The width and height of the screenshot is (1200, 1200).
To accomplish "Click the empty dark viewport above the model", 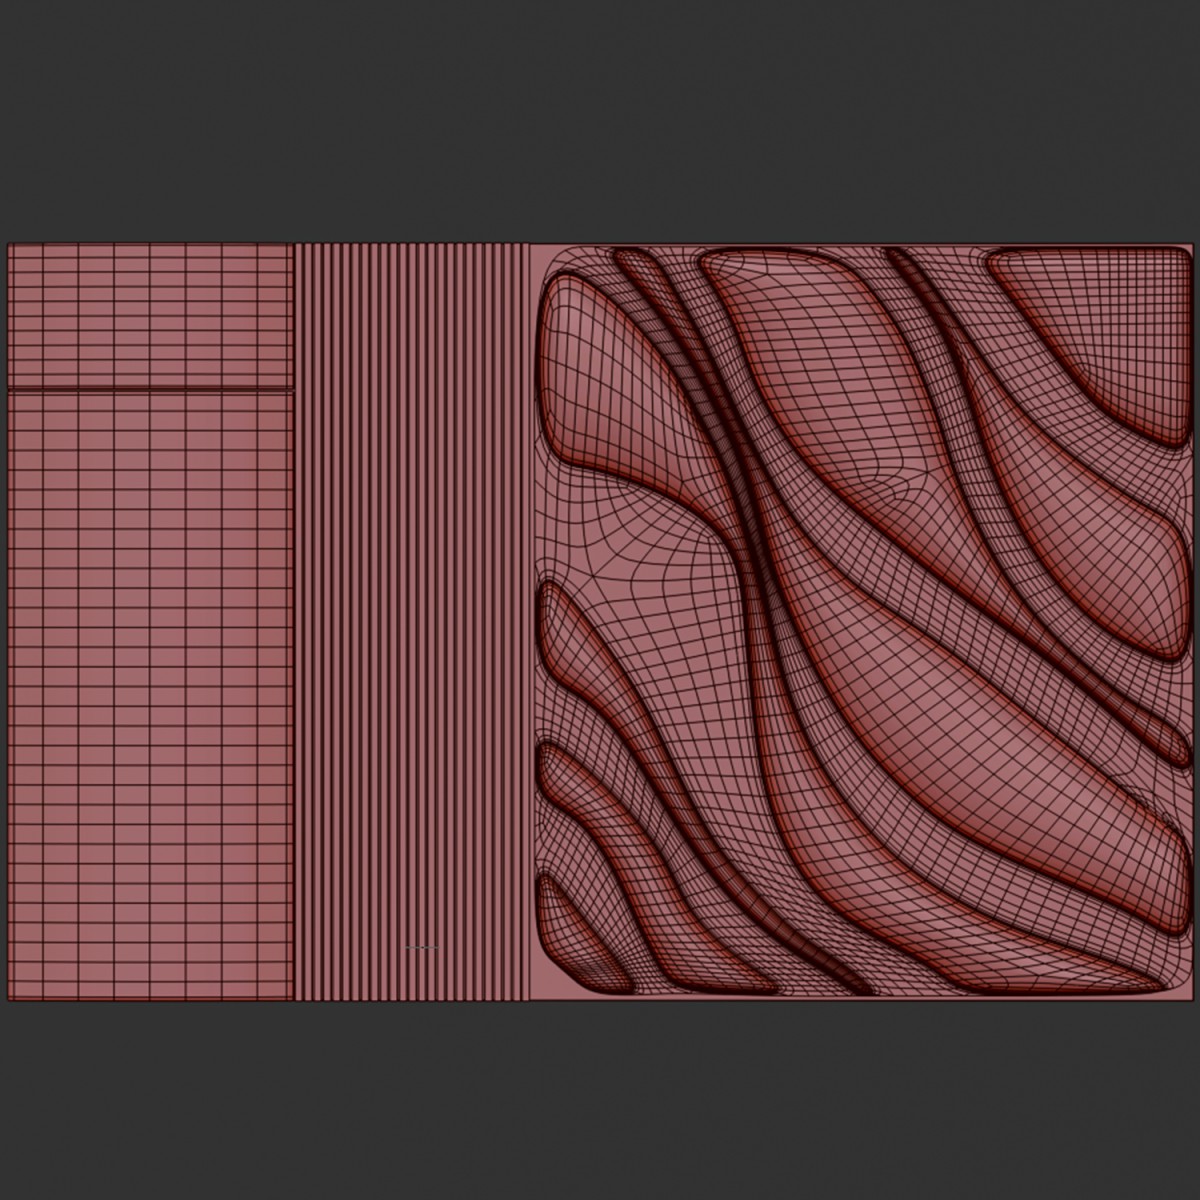I will point(600,120).
